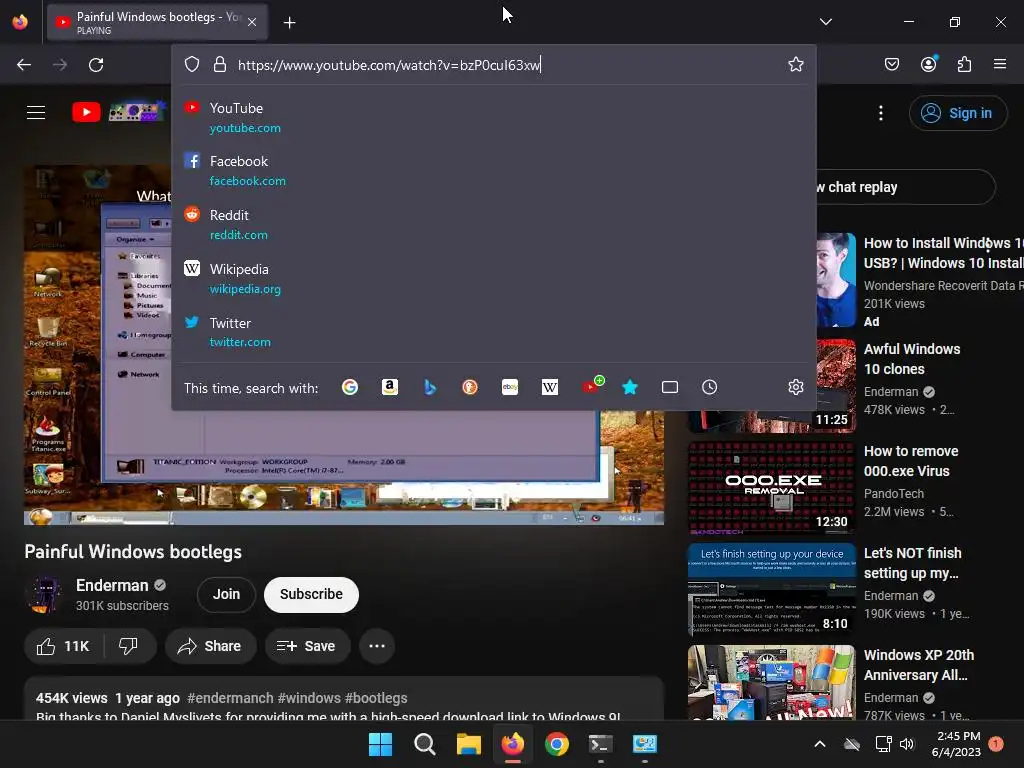Screen dimensions: 1024x768
Task: Search this time with DuckDuckGo
Action: tap(470, 387)
